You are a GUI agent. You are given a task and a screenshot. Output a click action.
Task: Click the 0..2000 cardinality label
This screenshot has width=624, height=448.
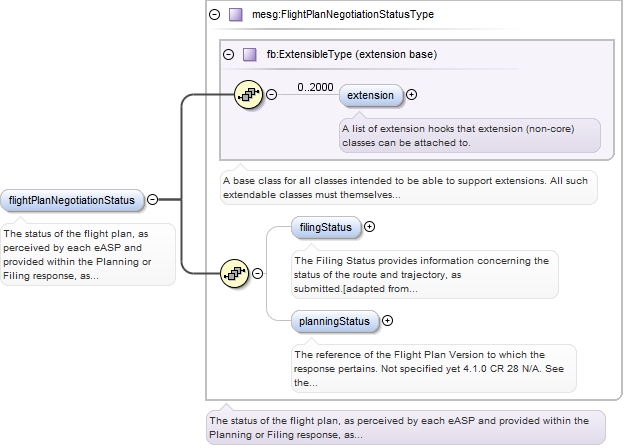point(314,87)
